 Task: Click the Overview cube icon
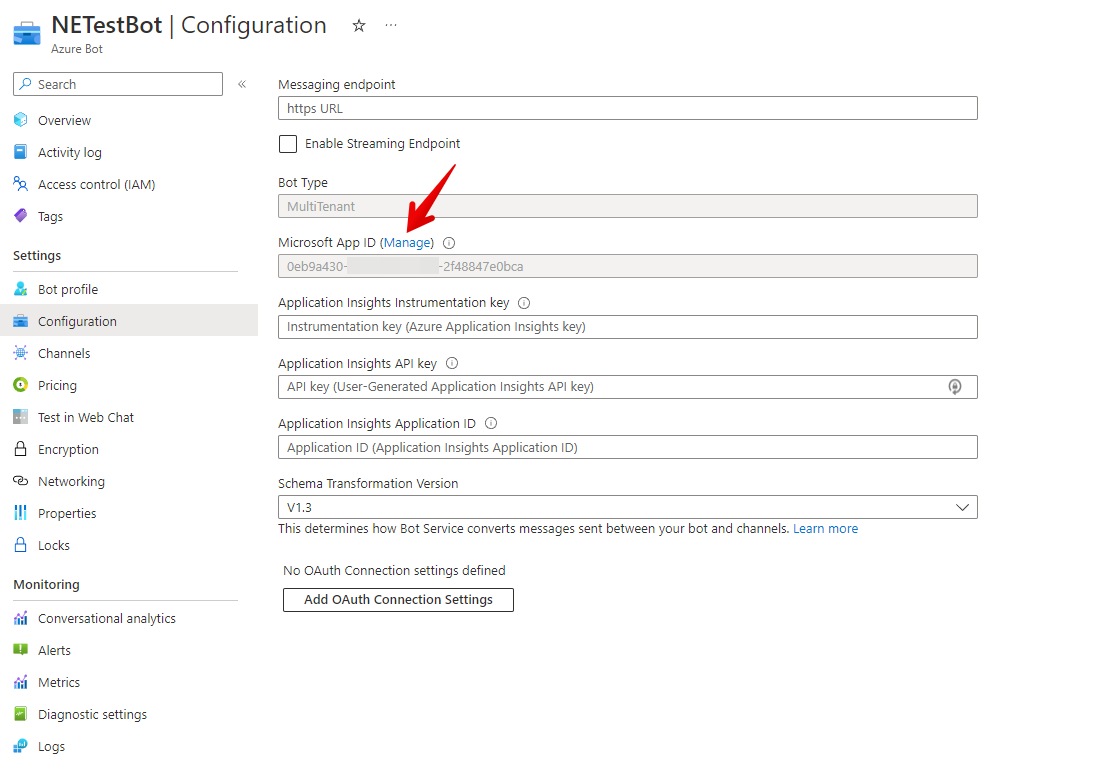21,120
